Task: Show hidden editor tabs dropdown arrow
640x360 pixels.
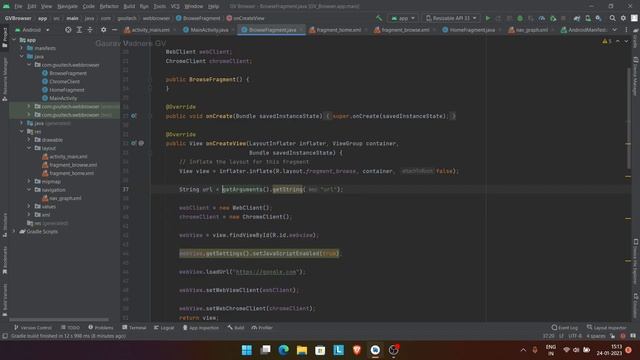Action: [x=615, y=30]
